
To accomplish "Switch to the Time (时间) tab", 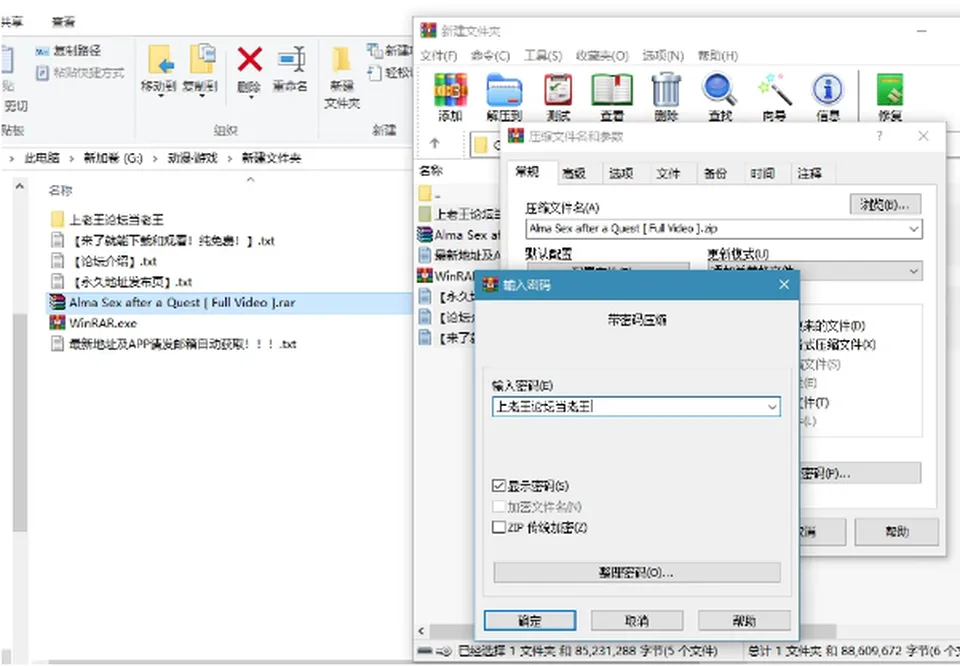I will 762,174.
